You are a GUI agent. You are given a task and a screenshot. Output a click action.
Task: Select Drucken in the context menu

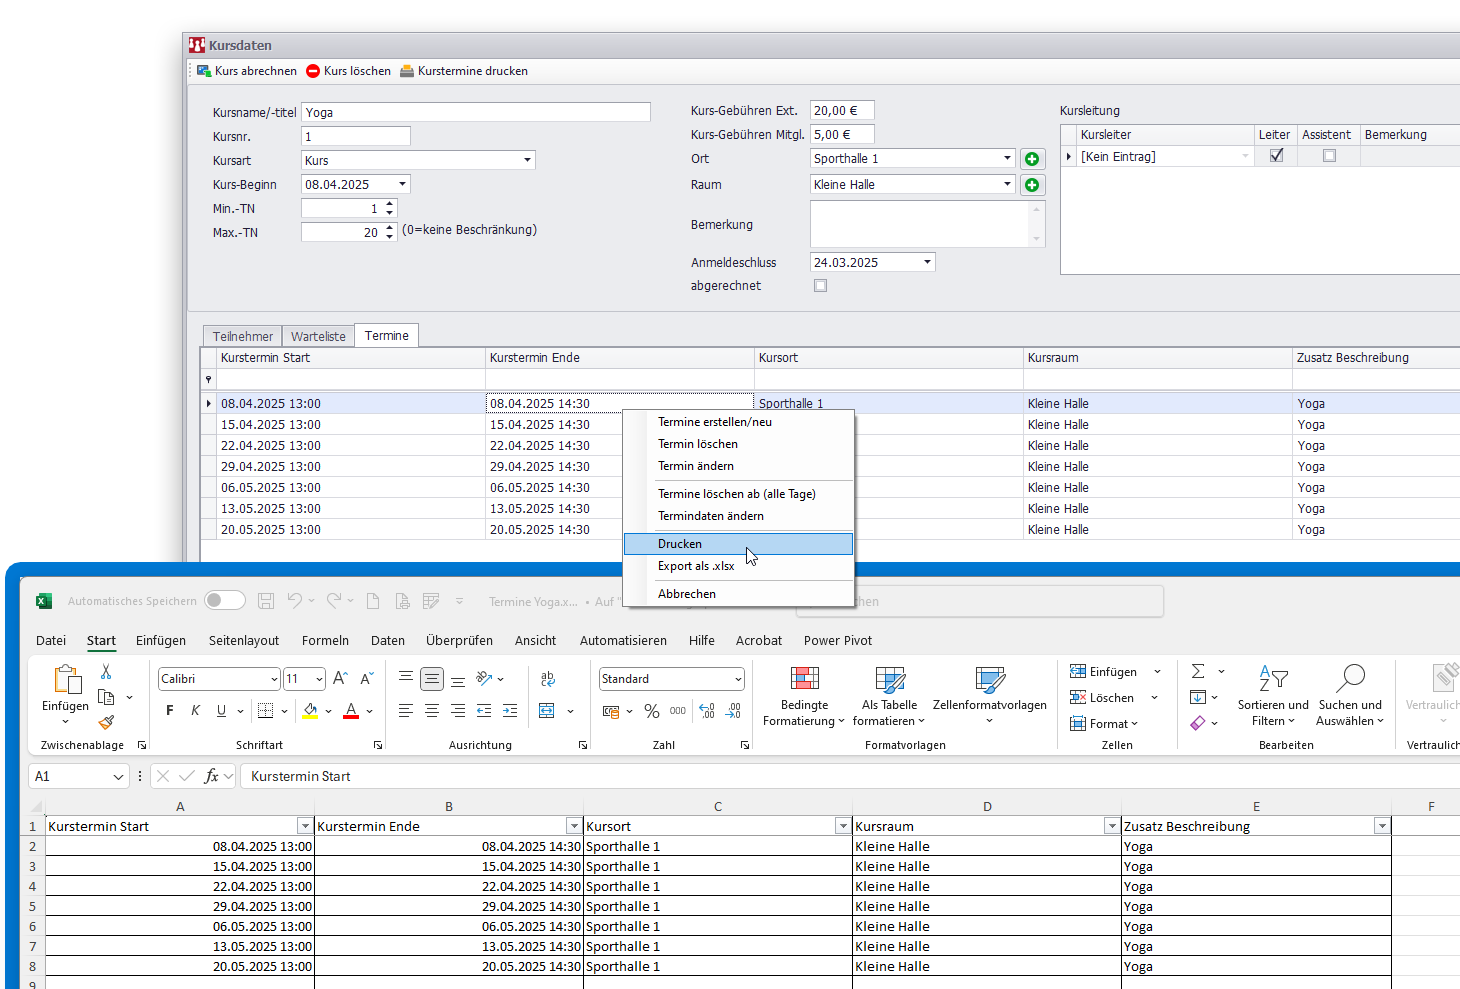[x=680, y=544]
